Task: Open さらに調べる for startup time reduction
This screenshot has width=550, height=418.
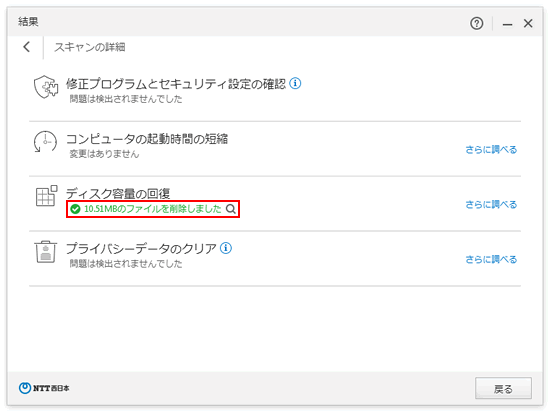Action: [491, 150]
